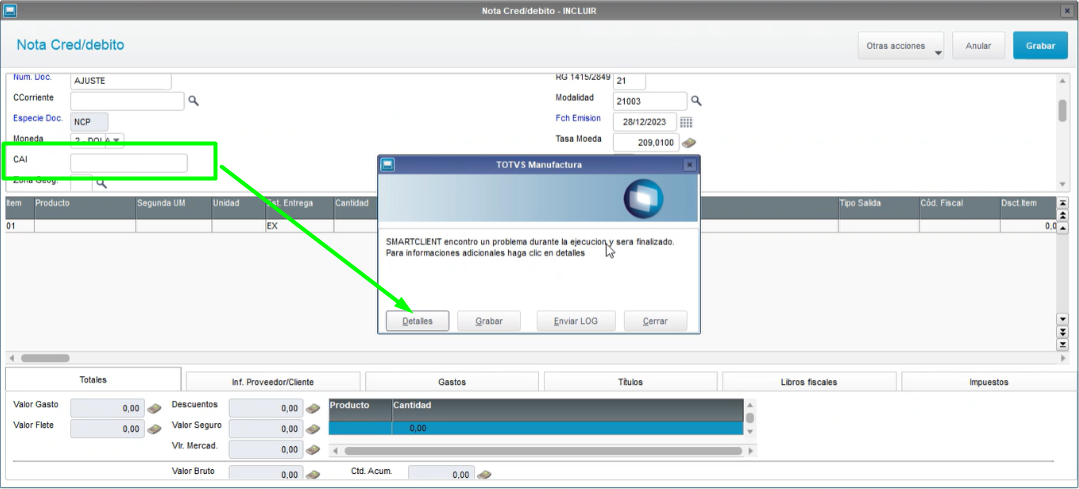Click the Valor Gasto calculator icon
Screen dimensions: 1079x489
(154, 409)
